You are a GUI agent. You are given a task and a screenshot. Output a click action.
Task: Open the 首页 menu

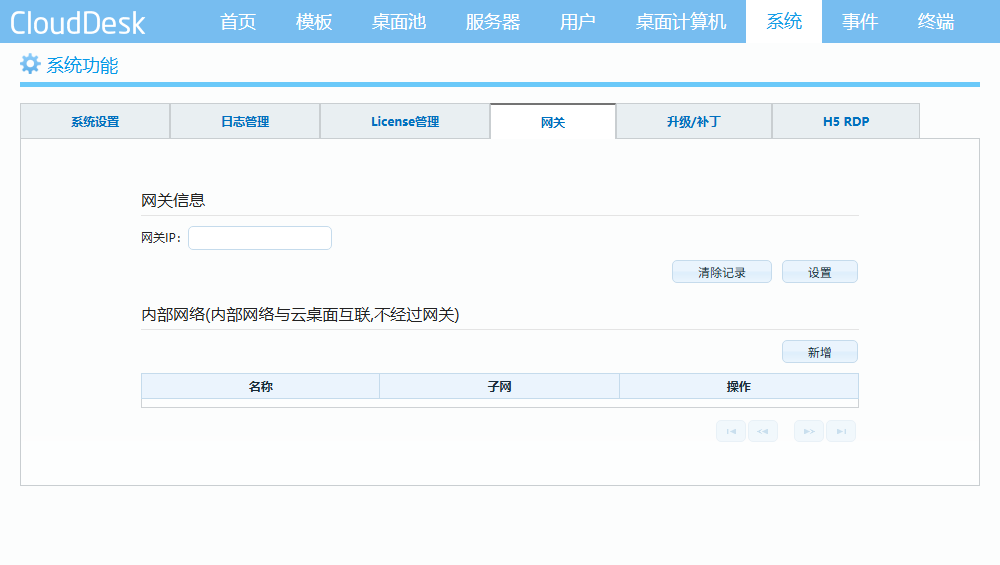[x=238, y=22]
